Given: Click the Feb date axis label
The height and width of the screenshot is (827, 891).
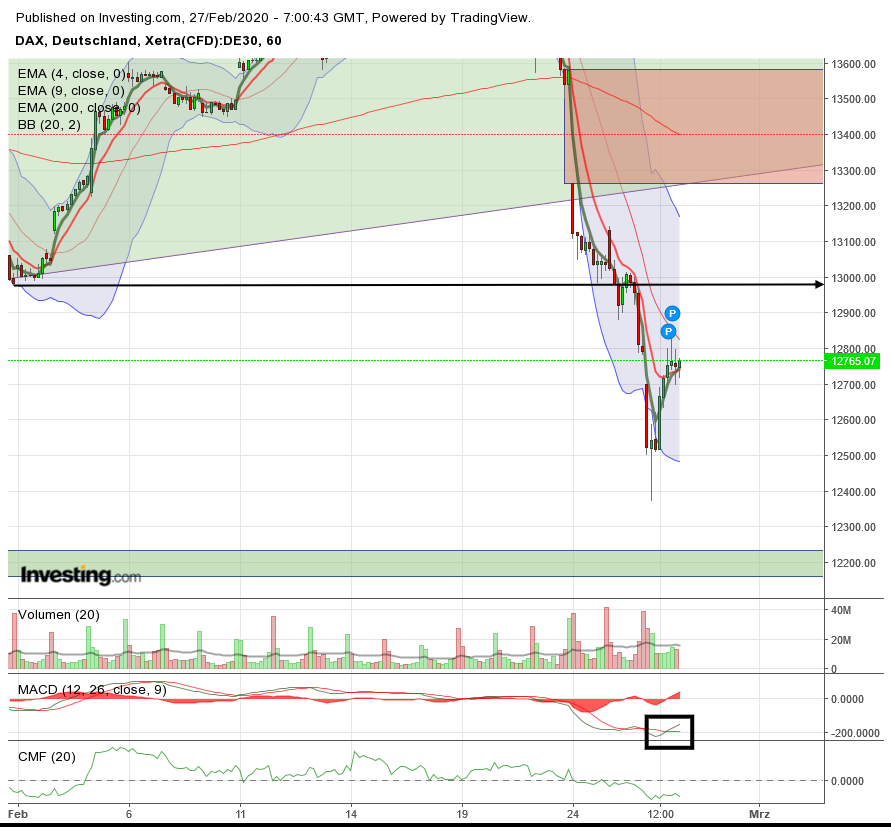Looking at the screenshot, I should (x=18, y=814).
